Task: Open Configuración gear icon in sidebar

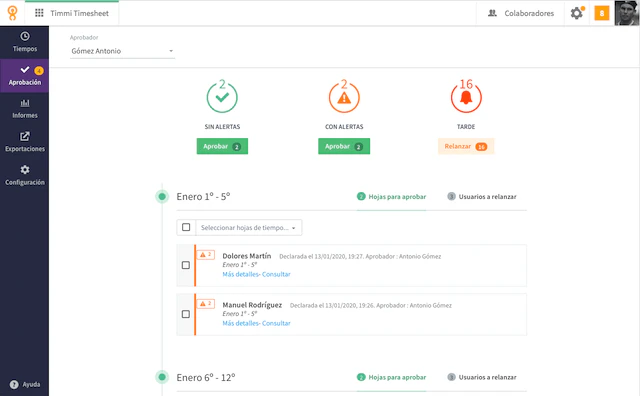Action: click(25, 170)
